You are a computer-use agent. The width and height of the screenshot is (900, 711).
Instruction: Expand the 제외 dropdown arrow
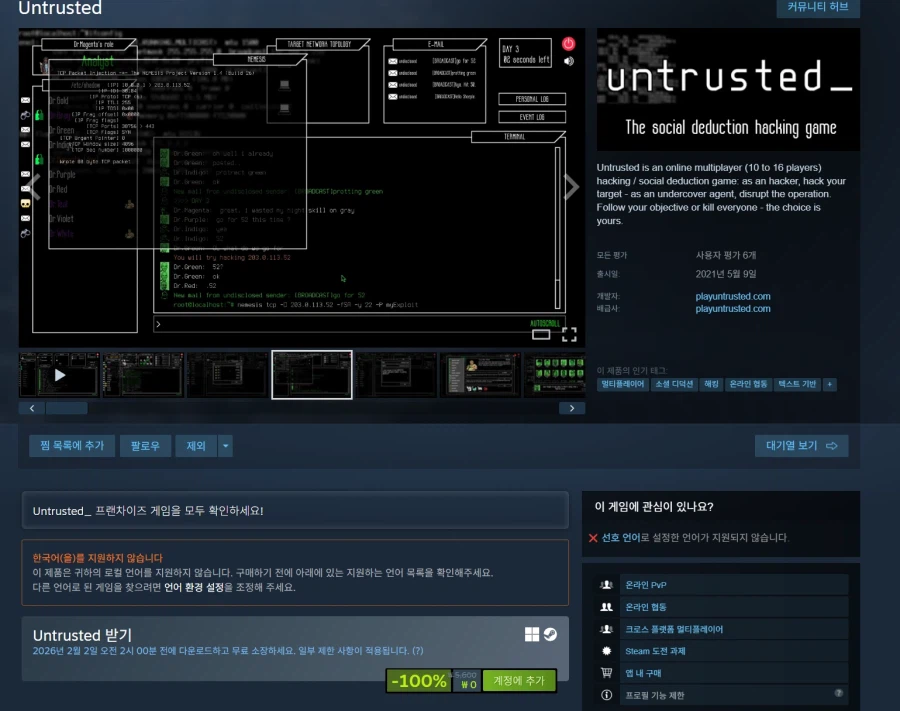click(225, 446)
